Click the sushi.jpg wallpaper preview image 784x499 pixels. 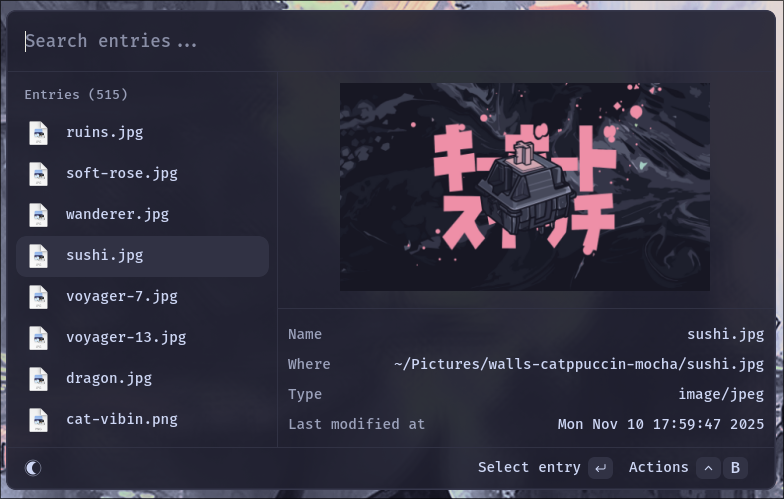click(x=524, y=187)
